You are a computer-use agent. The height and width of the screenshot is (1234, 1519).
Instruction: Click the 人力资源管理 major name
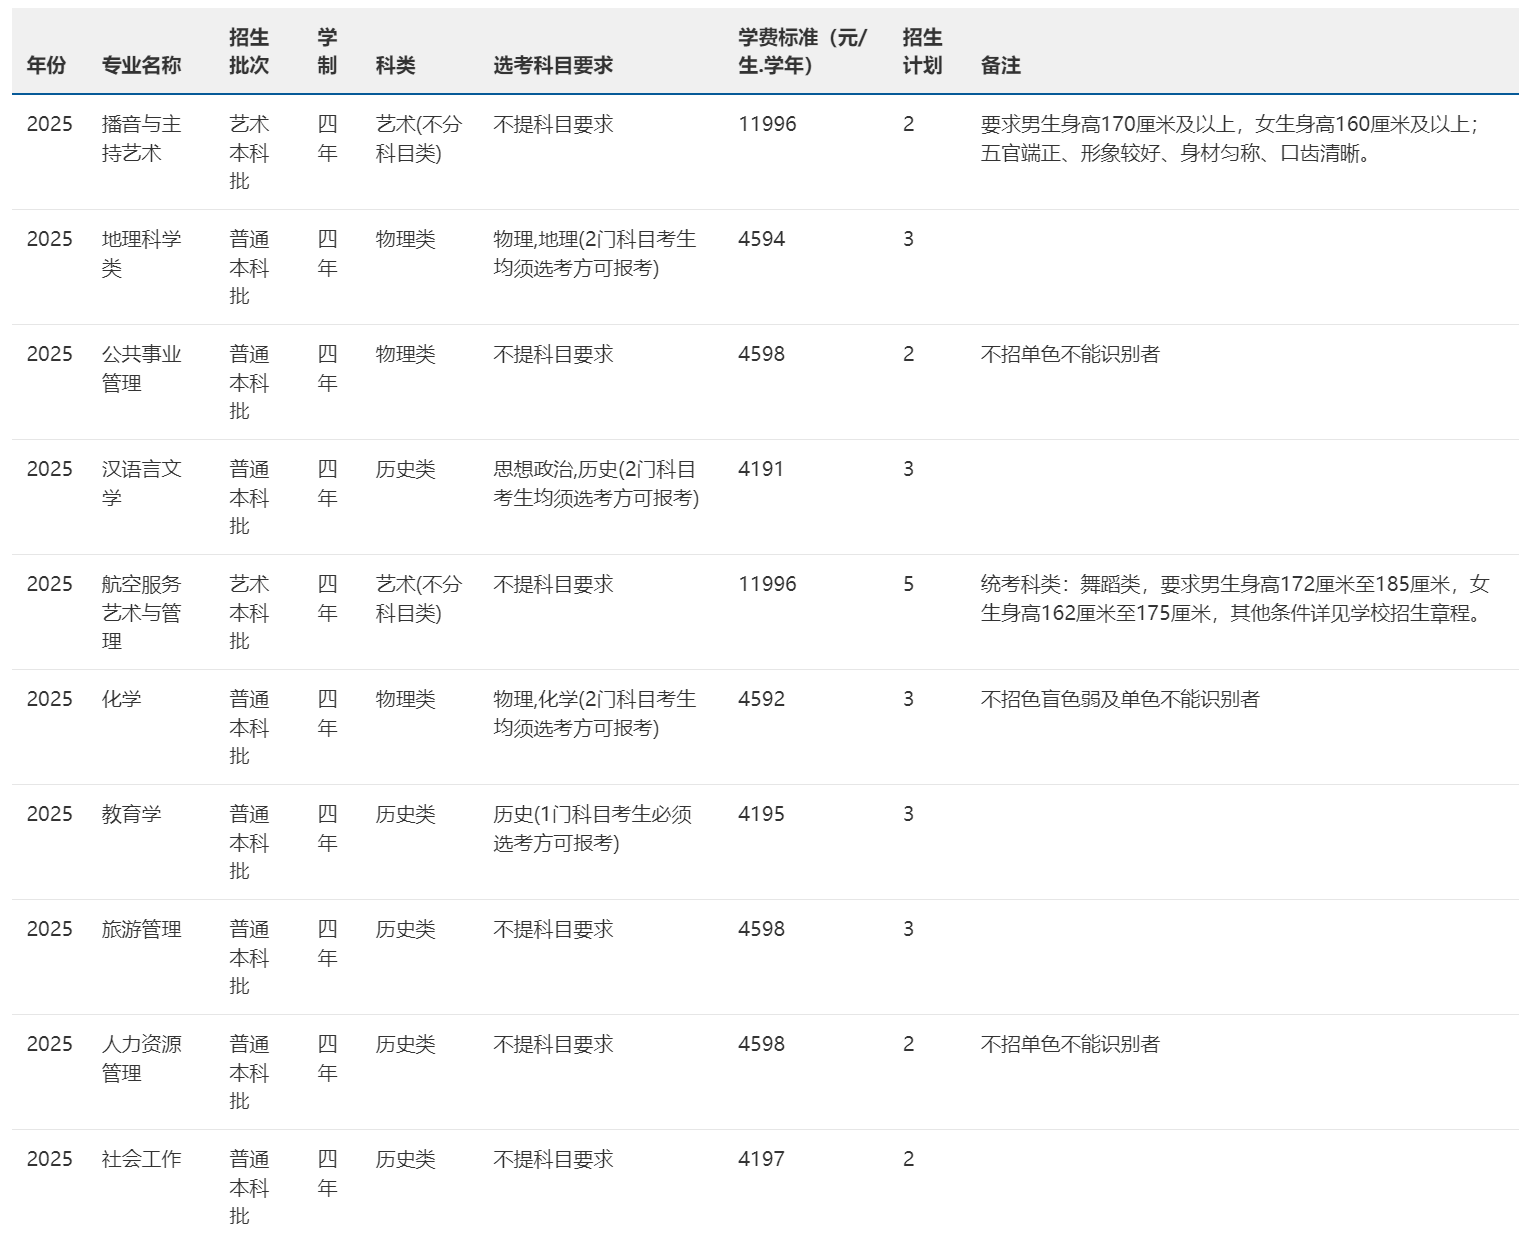point(141,1058)
